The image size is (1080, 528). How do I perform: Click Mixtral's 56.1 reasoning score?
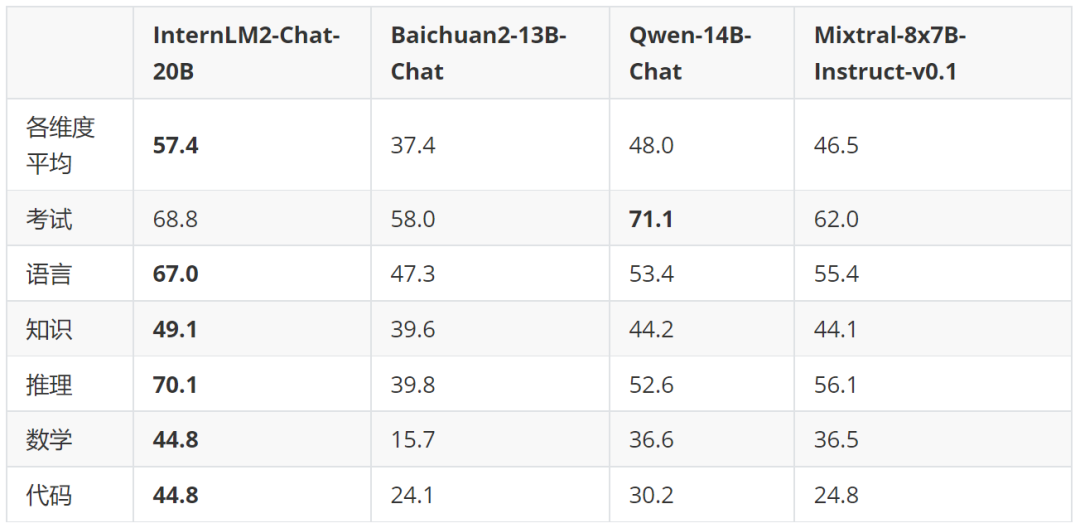point(836,384)
